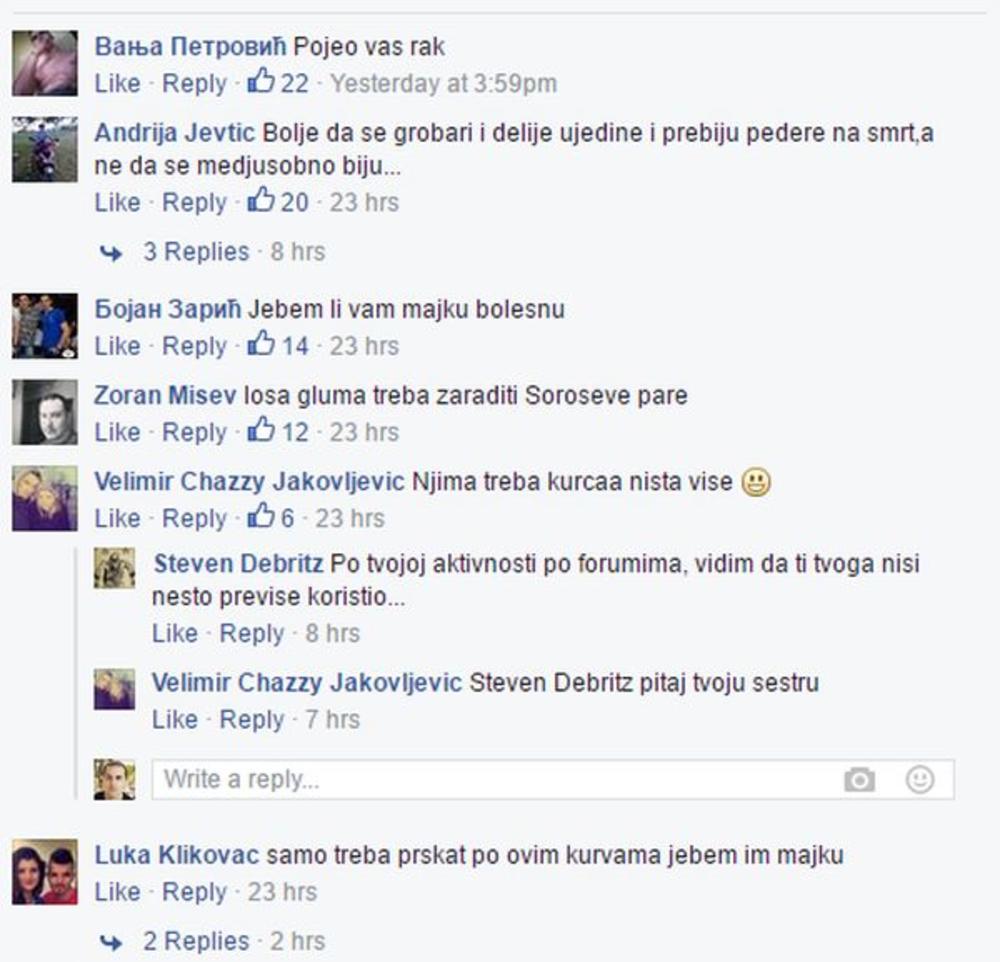This screenshot has height=962, width=1000.
Task: Expand the 3 Replies thread
Action: point(196,251)
